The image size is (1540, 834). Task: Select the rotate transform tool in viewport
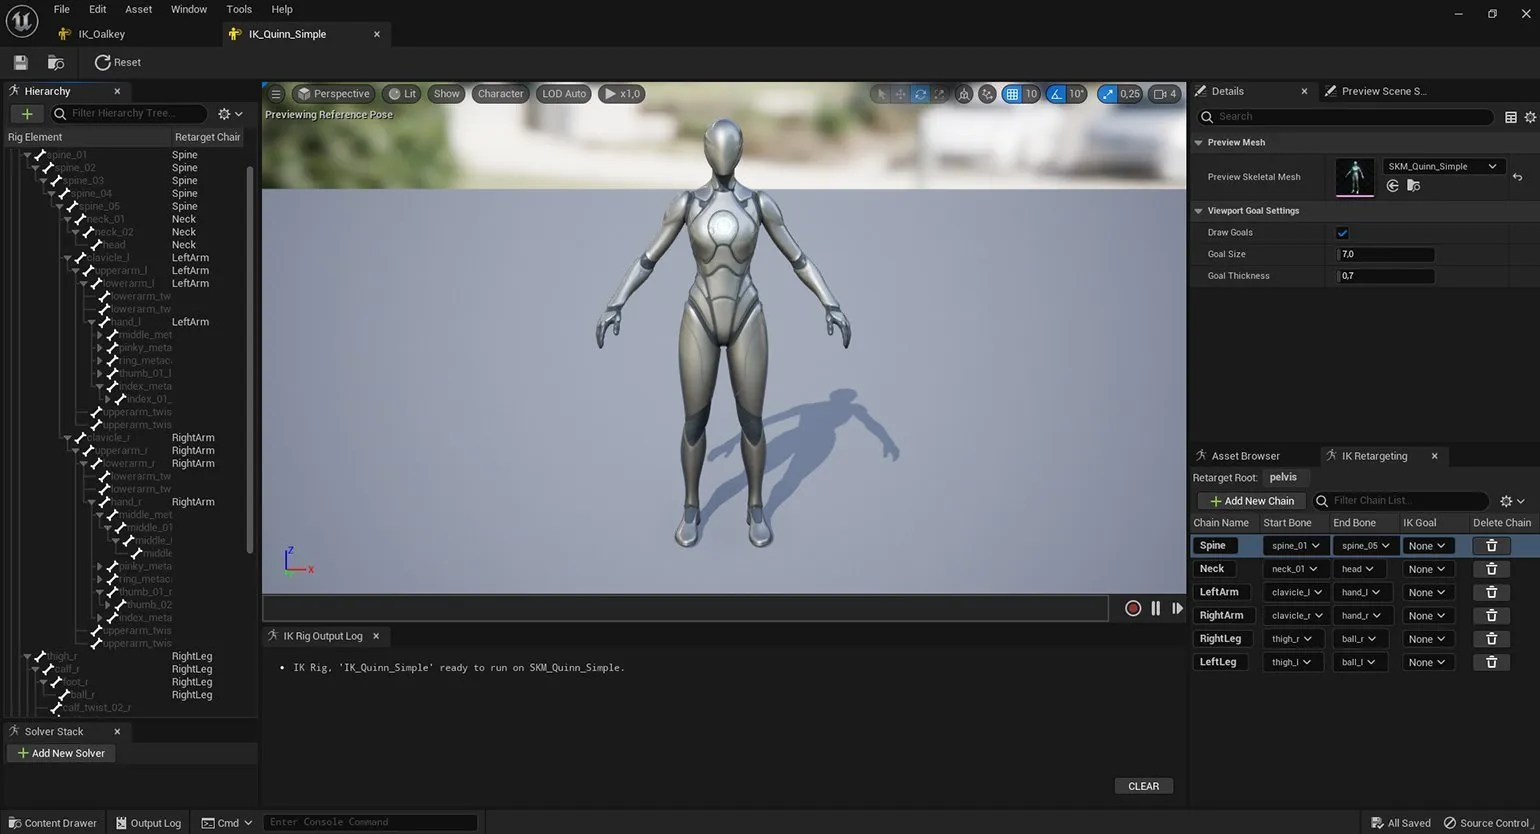click(920, 94)
